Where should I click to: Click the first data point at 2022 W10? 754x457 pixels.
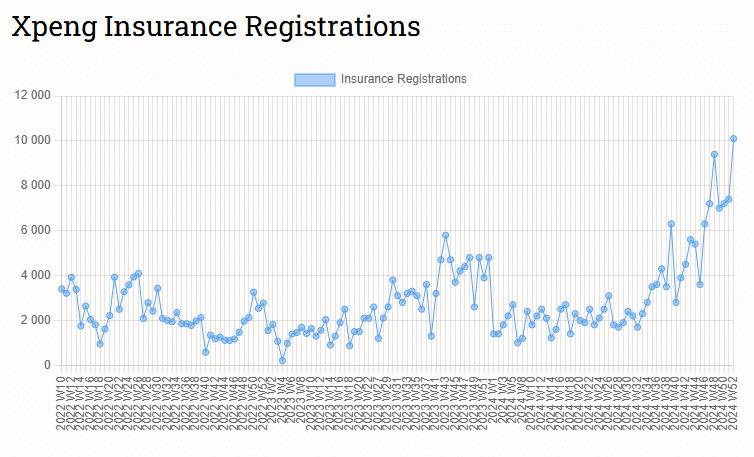tap(62, 289)
